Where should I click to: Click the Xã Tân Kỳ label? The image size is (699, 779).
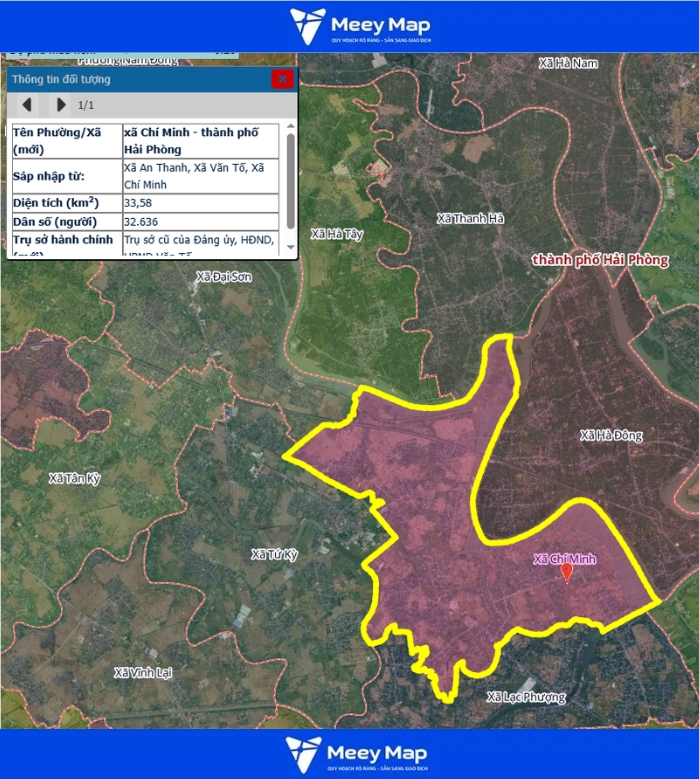(x=75, y=479)
